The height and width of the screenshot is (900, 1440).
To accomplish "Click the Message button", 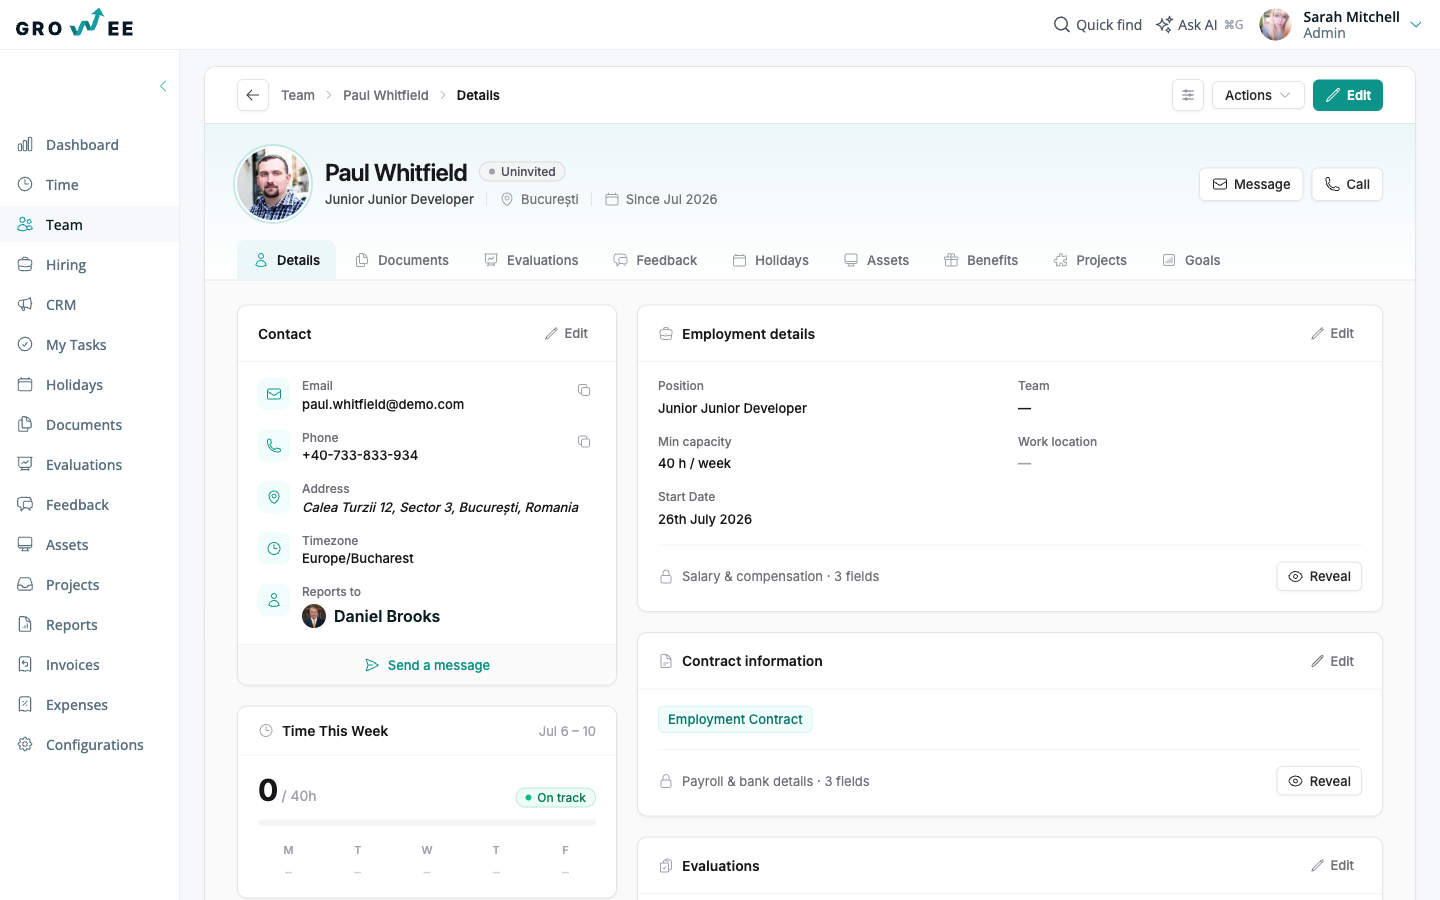I will coord(1251,184).
